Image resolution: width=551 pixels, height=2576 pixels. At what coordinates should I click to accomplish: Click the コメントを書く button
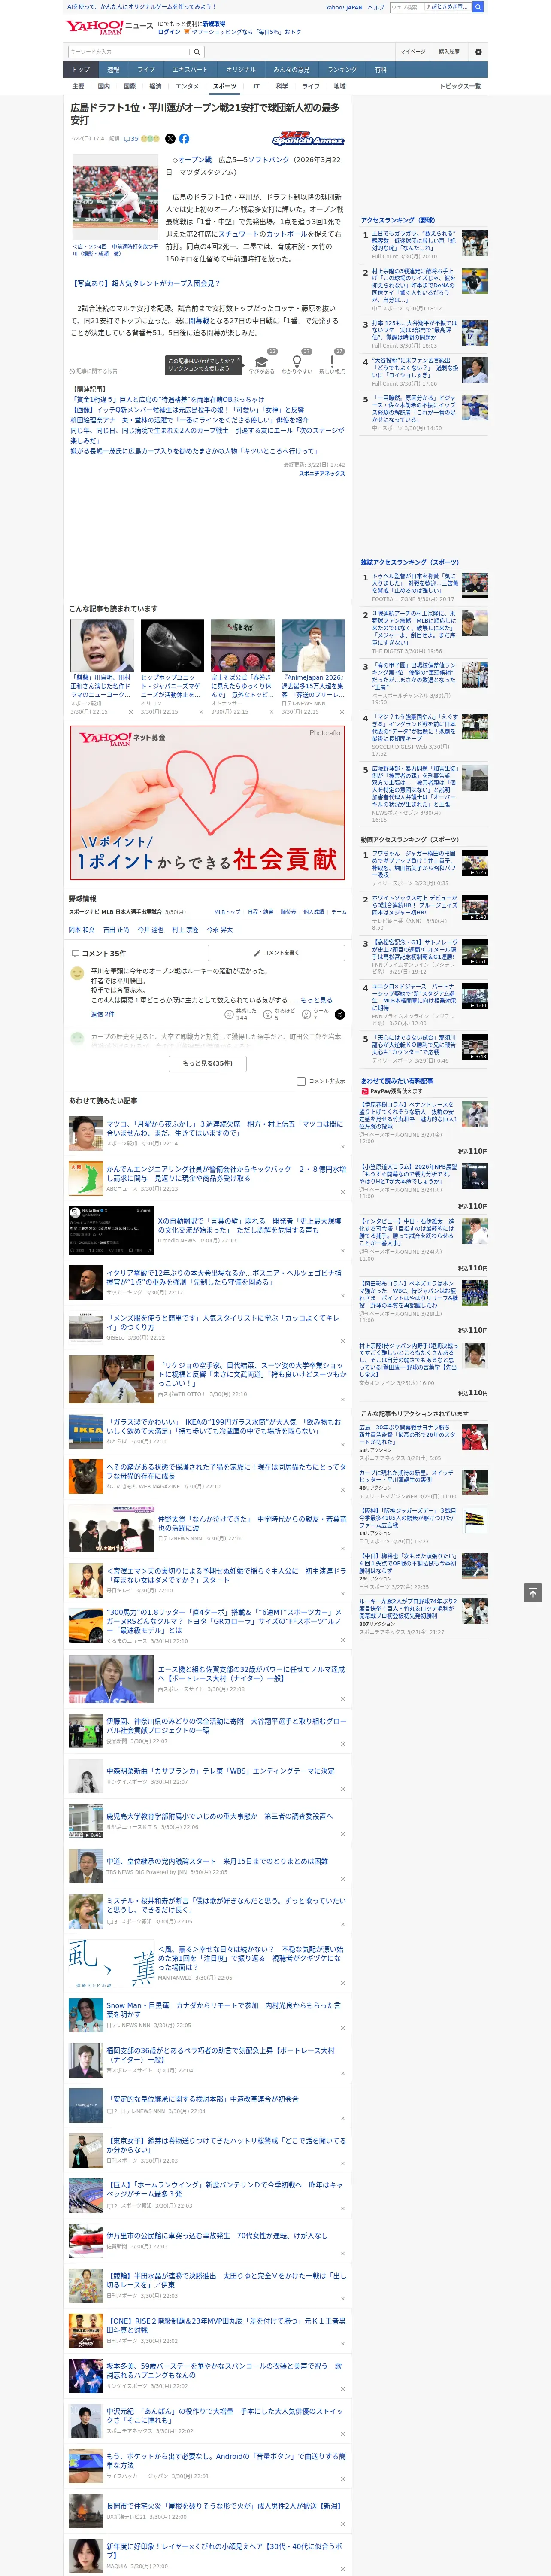[276, 953]
